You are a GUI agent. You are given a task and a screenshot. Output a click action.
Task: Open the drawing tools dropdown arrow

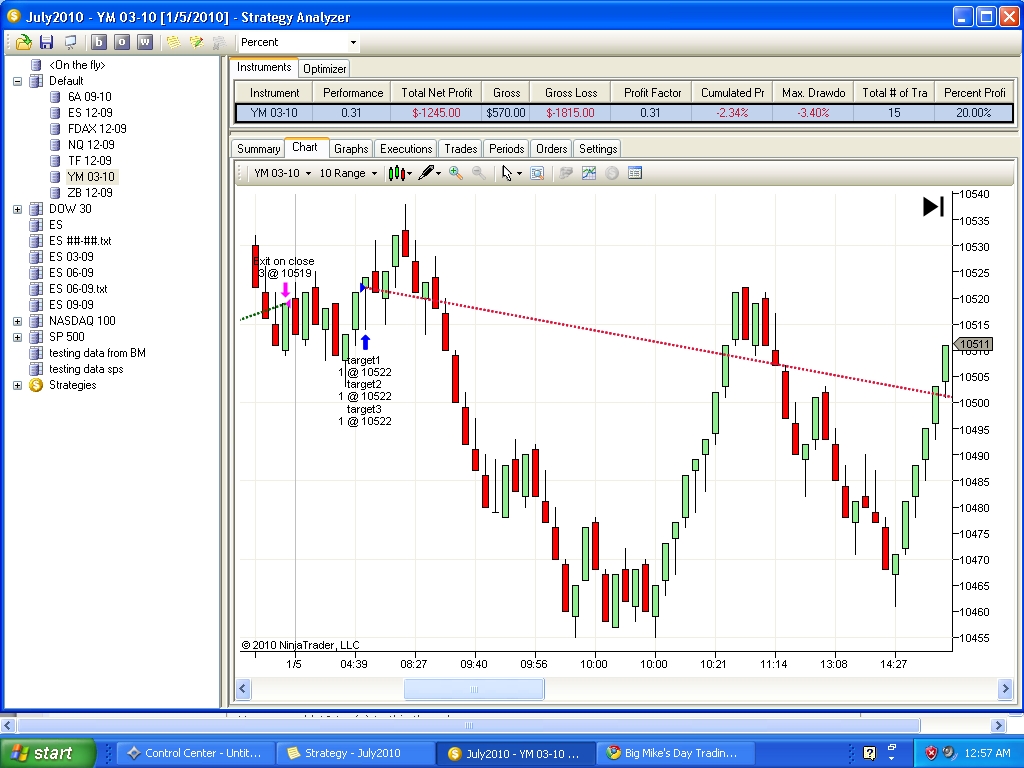coord(438,174)
